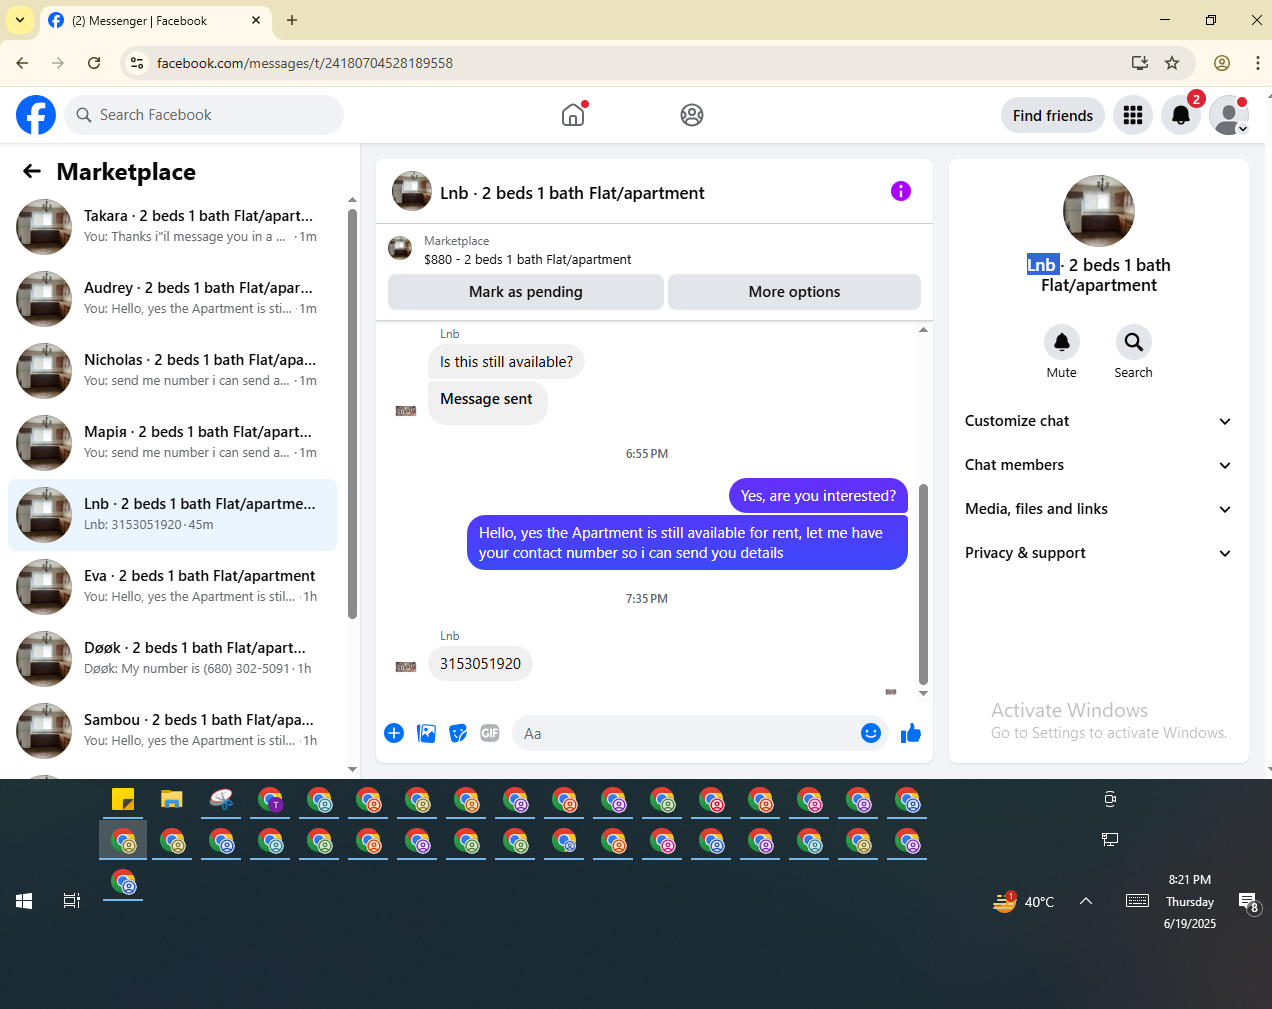Open Sticky Notes from taskbar
The width and height of the screenshot is (1272, 1009).
[123, 799]
